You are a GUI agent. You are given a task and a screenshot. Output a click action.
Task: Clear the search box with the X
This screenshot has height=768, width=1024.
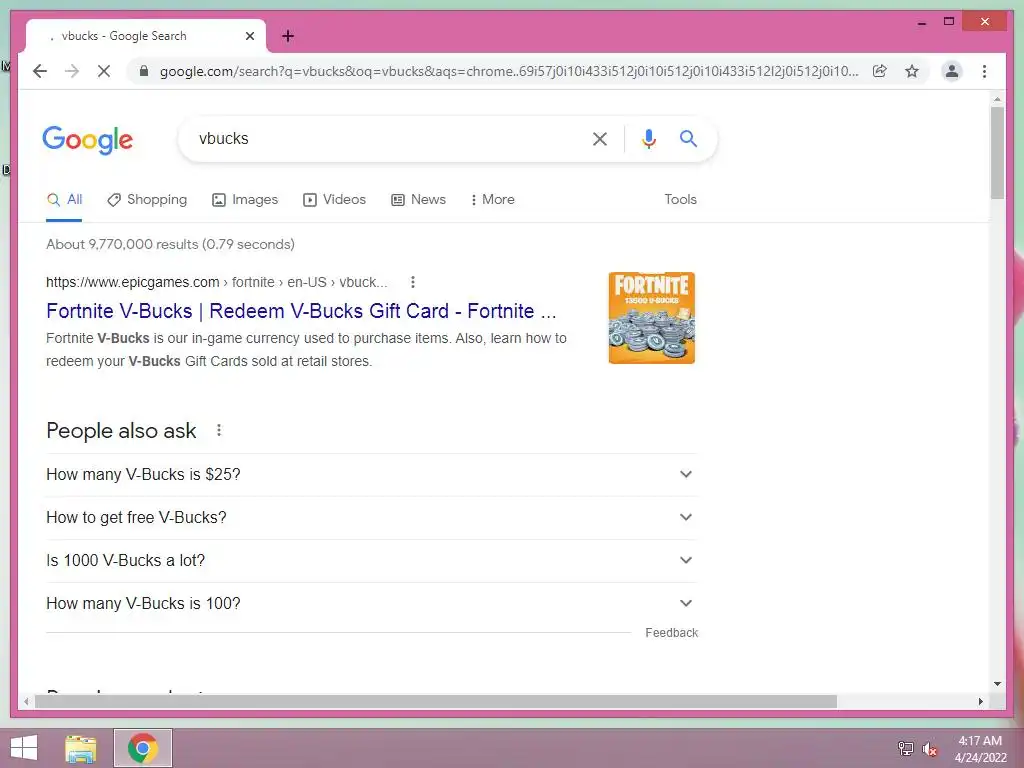point(600,138)
